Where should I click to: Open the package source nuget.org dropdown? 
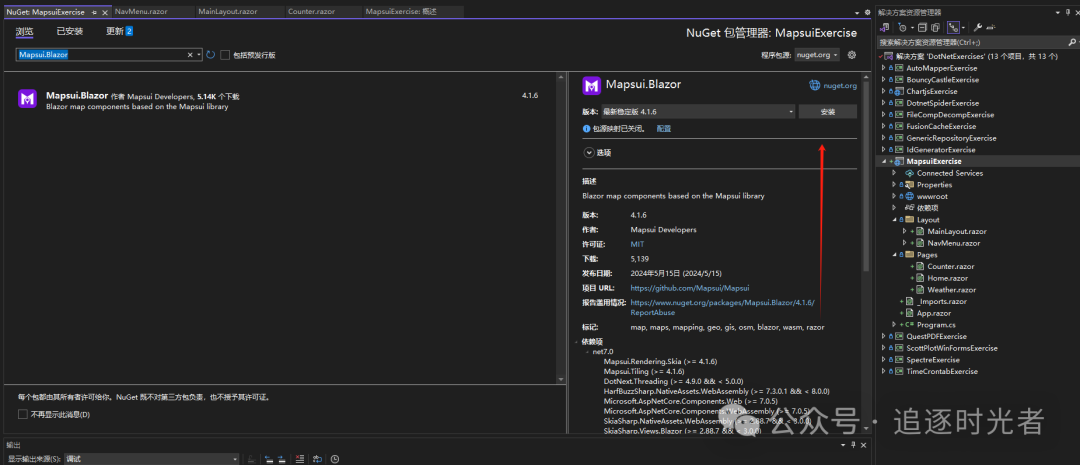[x=817, y=55]
